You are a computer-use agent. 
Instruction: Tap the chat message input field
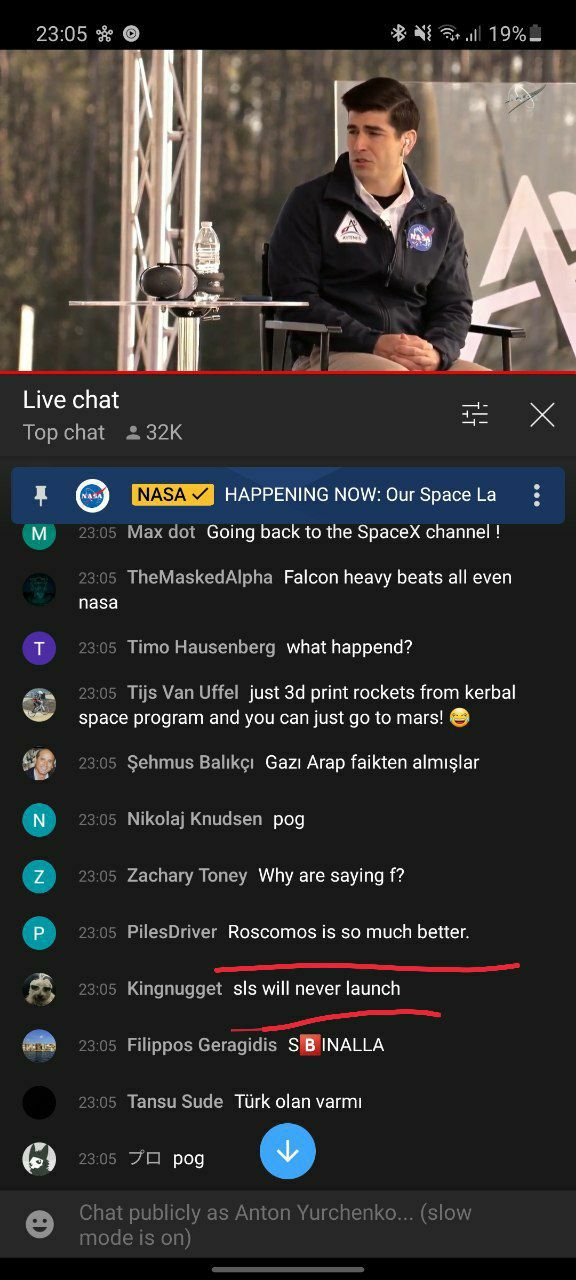(288, 1224)
